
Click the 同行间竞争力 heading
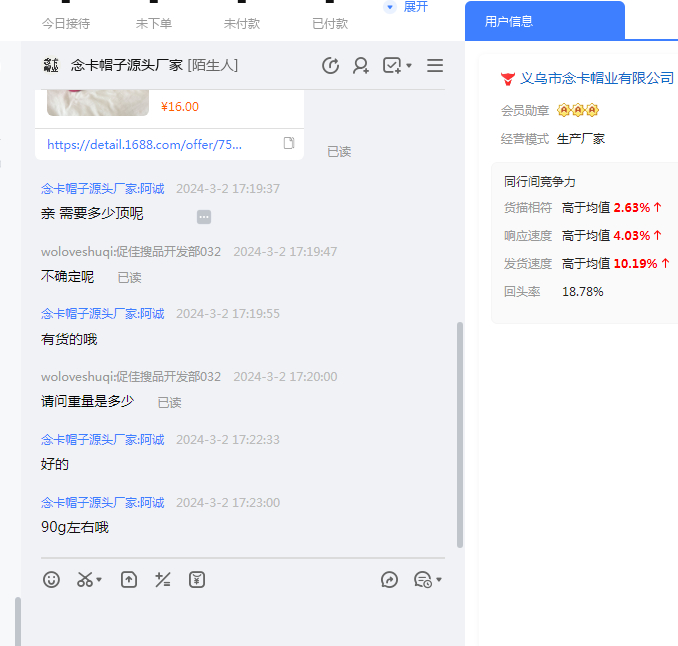click(540, 182)
